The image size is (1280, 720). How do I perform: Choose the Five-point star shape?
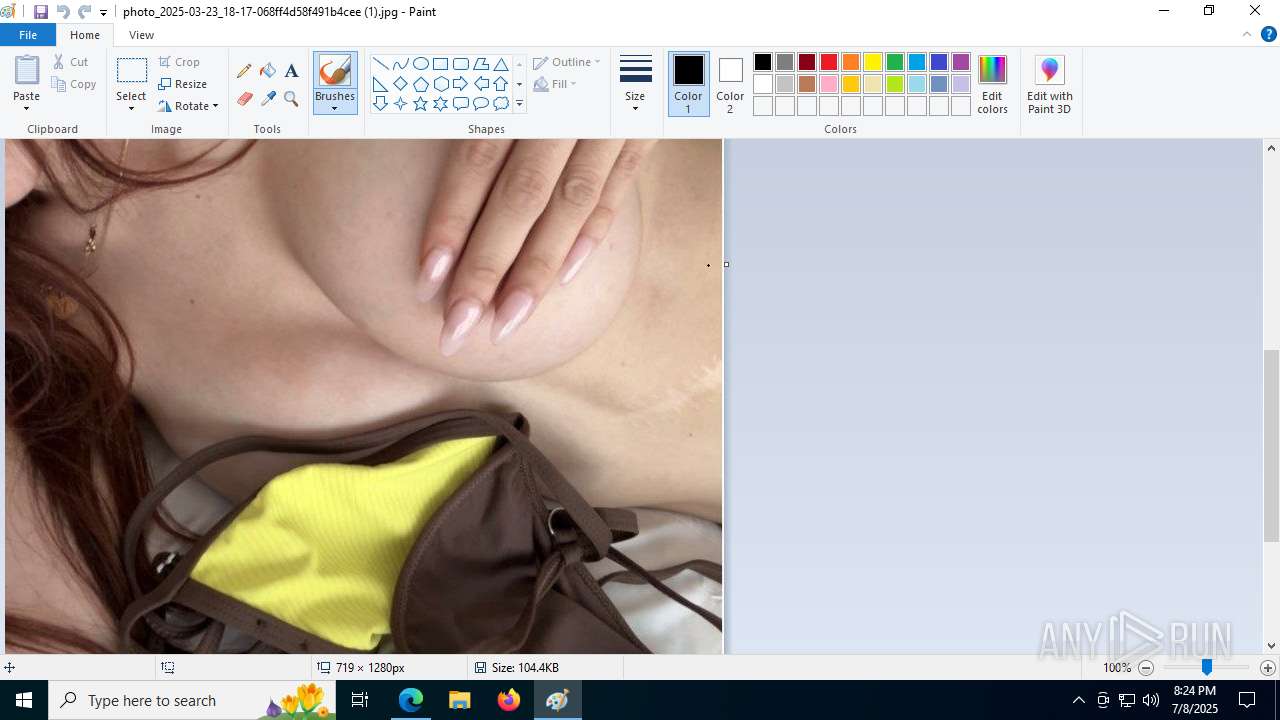(x=421, y=103)
